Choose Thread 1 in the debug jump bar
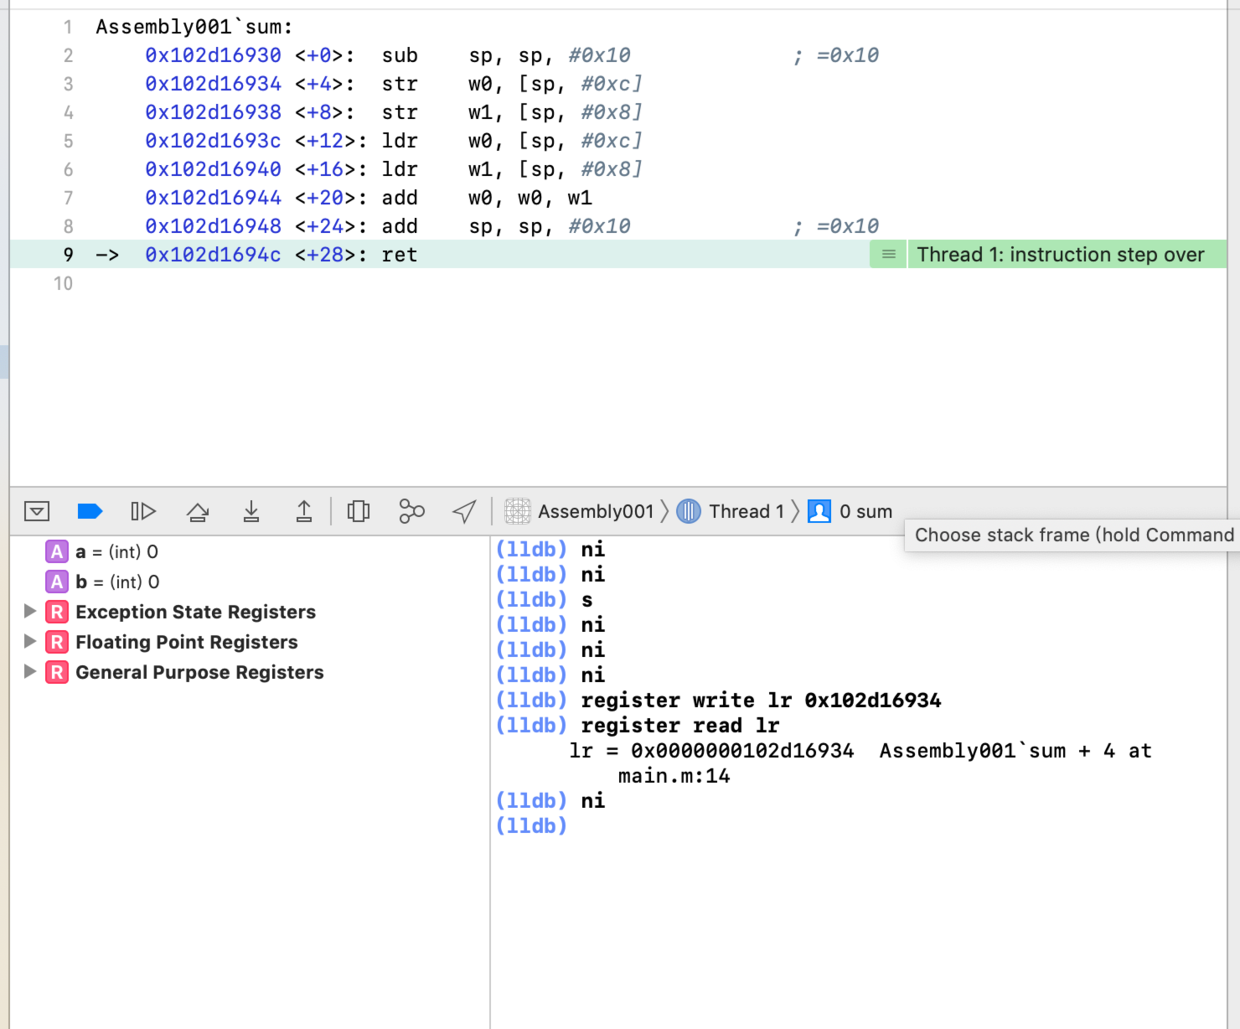The width and height of the screenshot is (1240, 1029). (731, 511)
